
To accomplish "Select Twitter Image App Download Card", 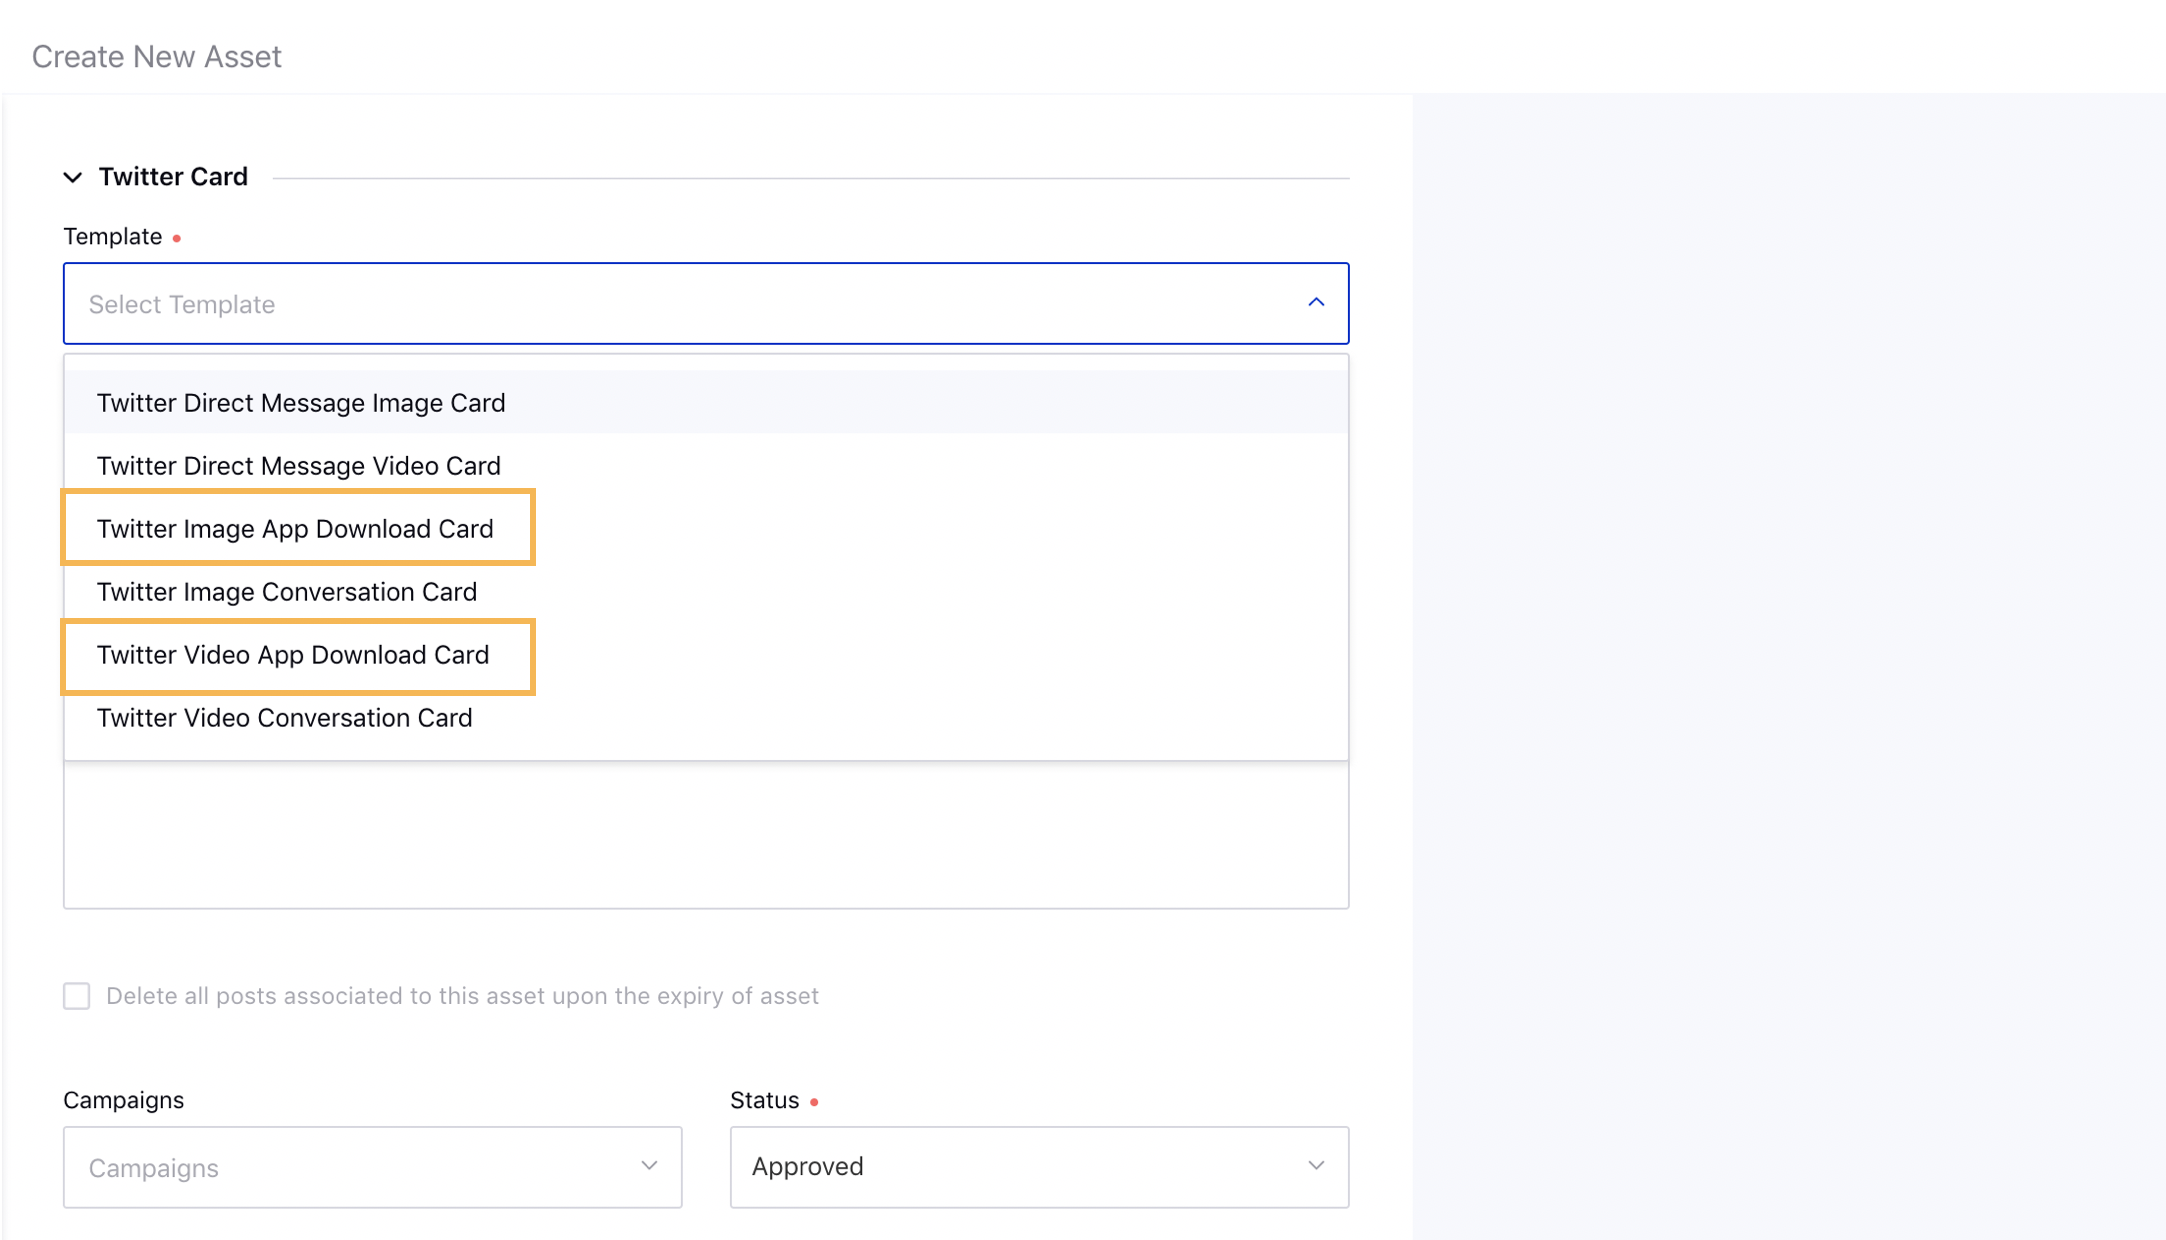I will coord(706,528).
